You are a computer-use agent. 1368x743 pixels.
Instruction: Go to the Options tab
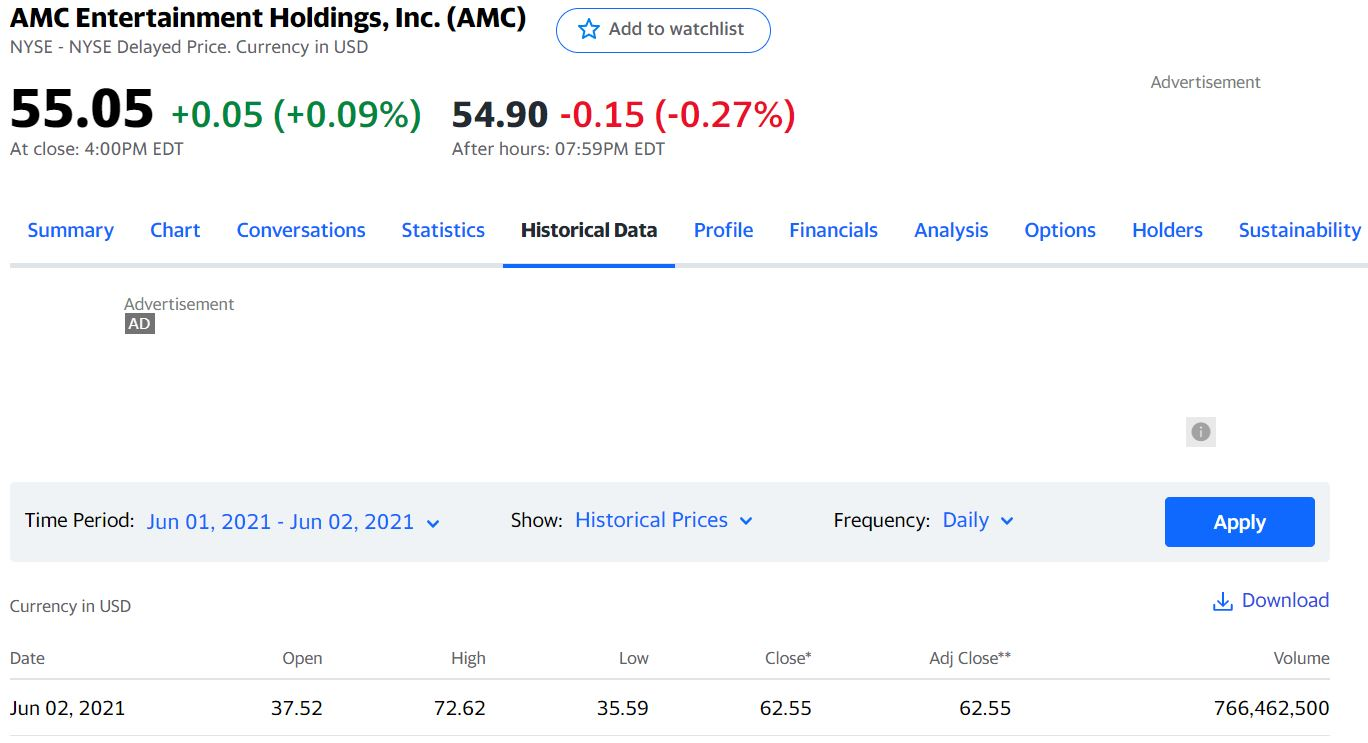point(1060,230)
